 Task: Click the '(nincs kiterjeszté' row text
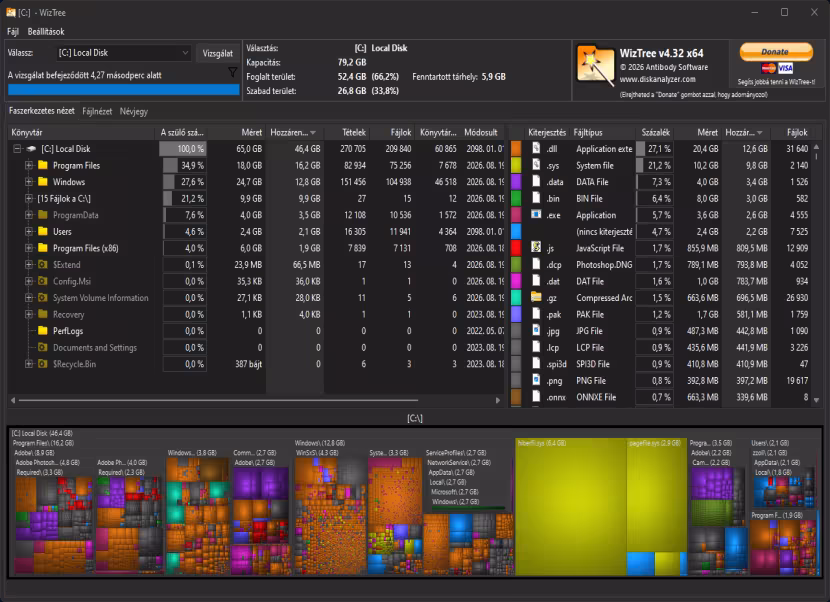[604, 231]
